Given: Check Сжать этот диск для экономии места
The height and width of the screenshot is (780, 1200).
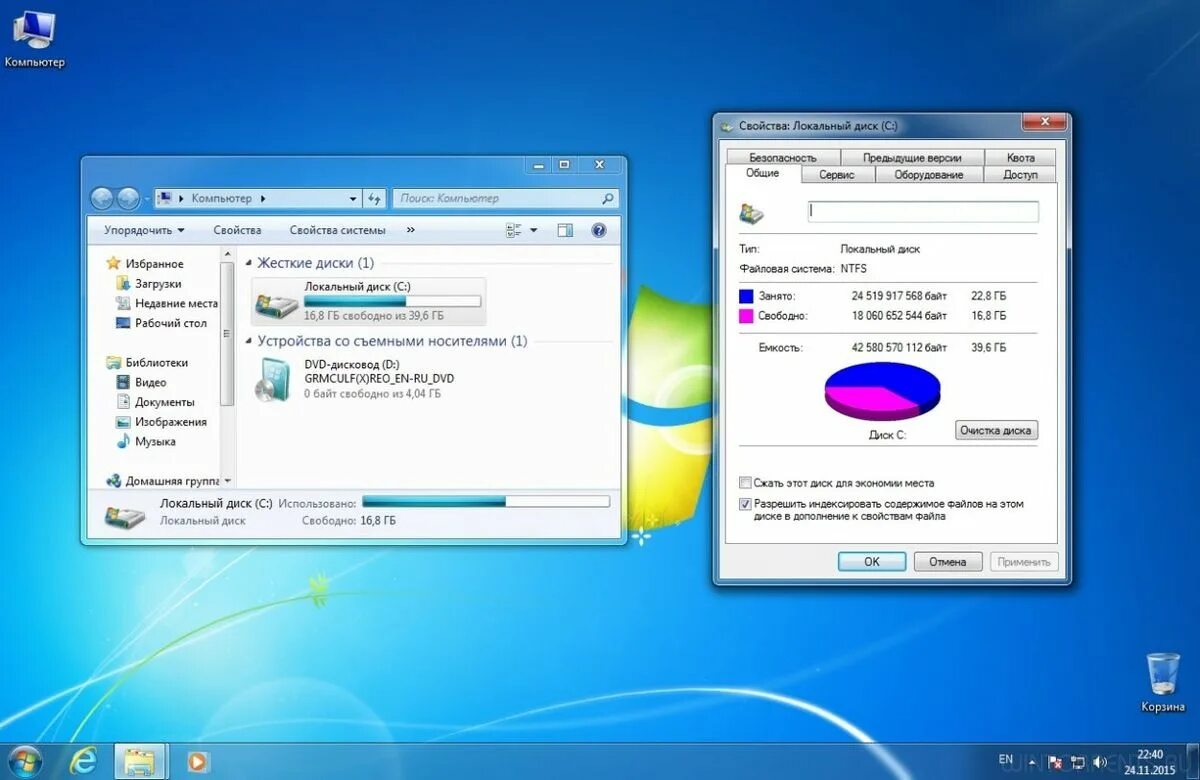Looking at the screenshot, I should tap(745, 483).
